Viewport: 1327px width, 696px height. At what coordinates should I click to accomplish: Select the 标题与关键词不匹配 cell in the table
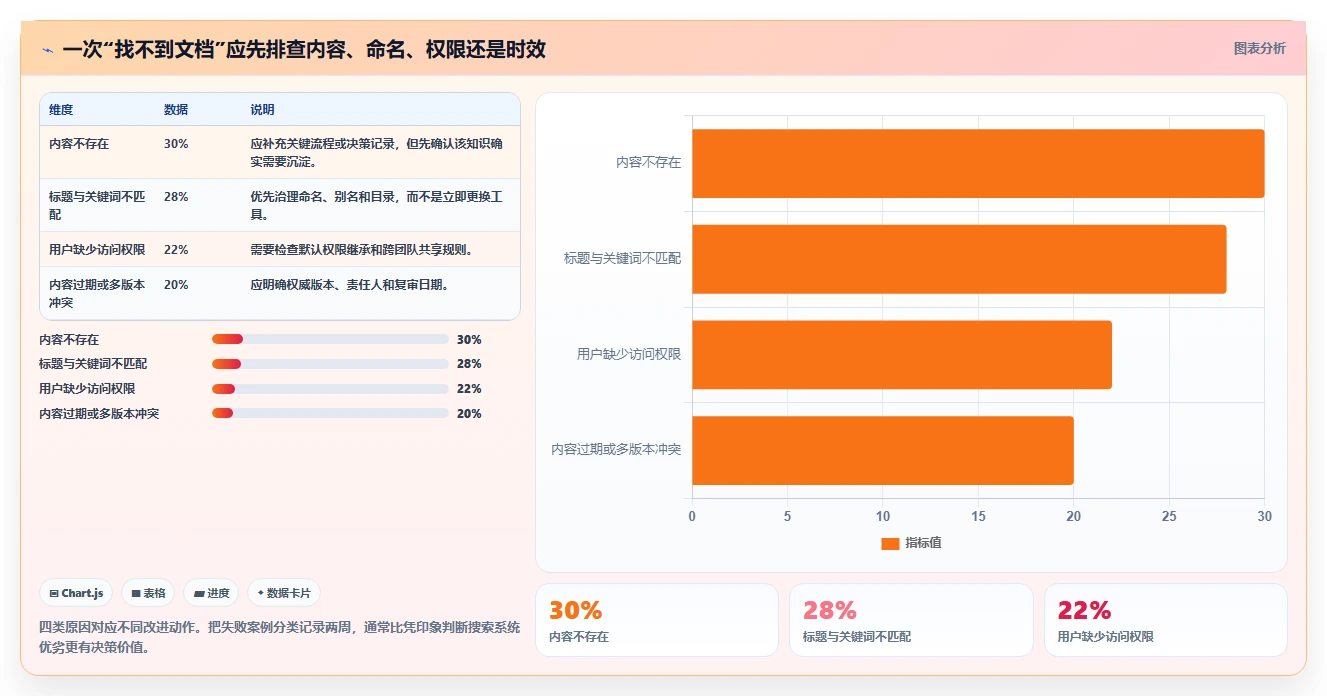tap(97, 205)
